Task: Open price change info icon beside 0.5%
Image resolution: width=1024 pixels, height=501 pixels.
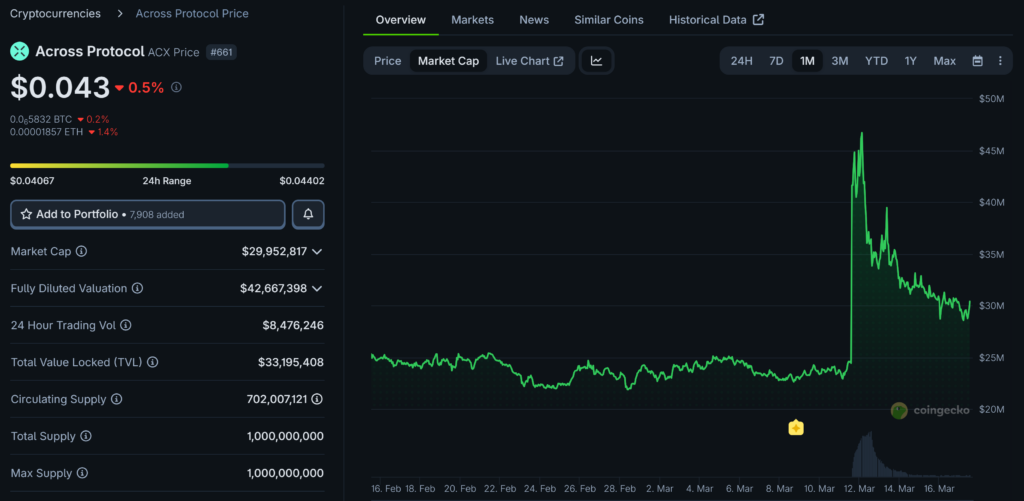Action: click(x=176, y=87)
